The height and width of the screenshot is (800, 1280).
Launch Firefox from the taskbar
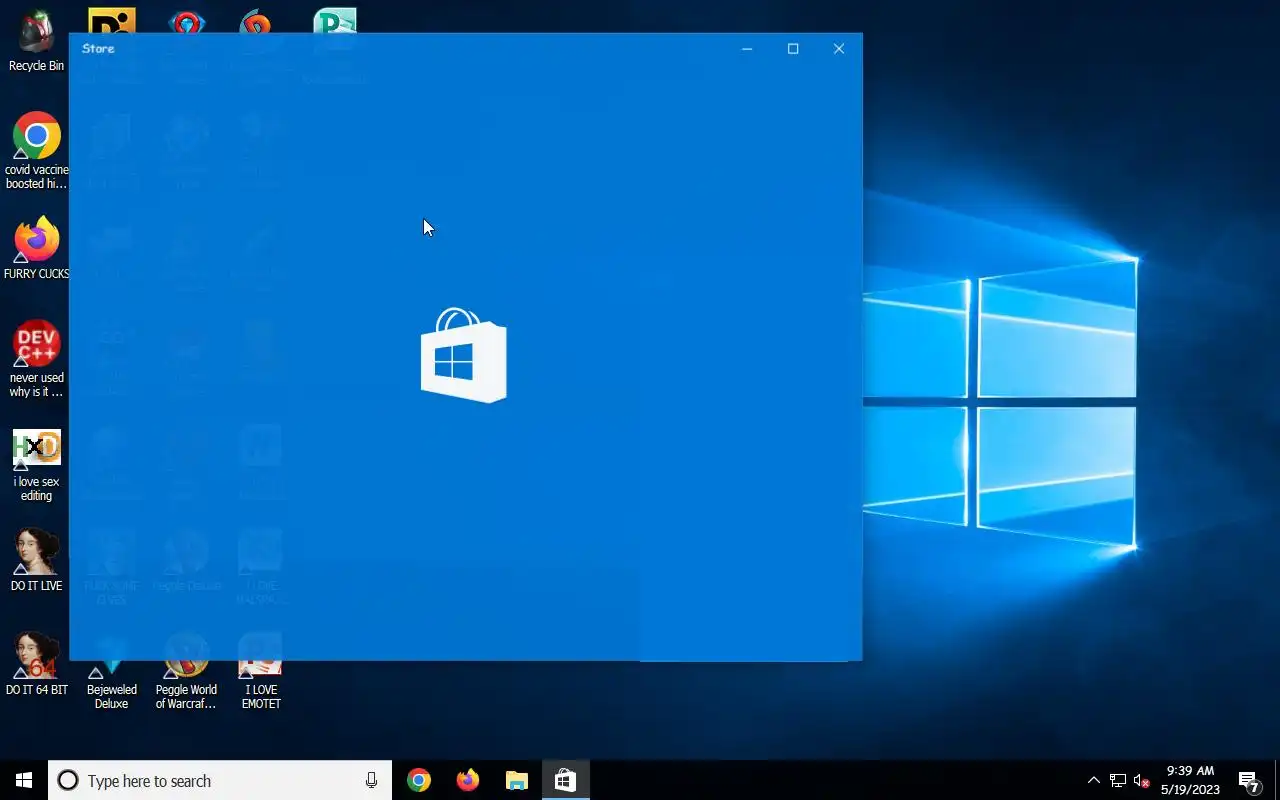coord(467,780)
